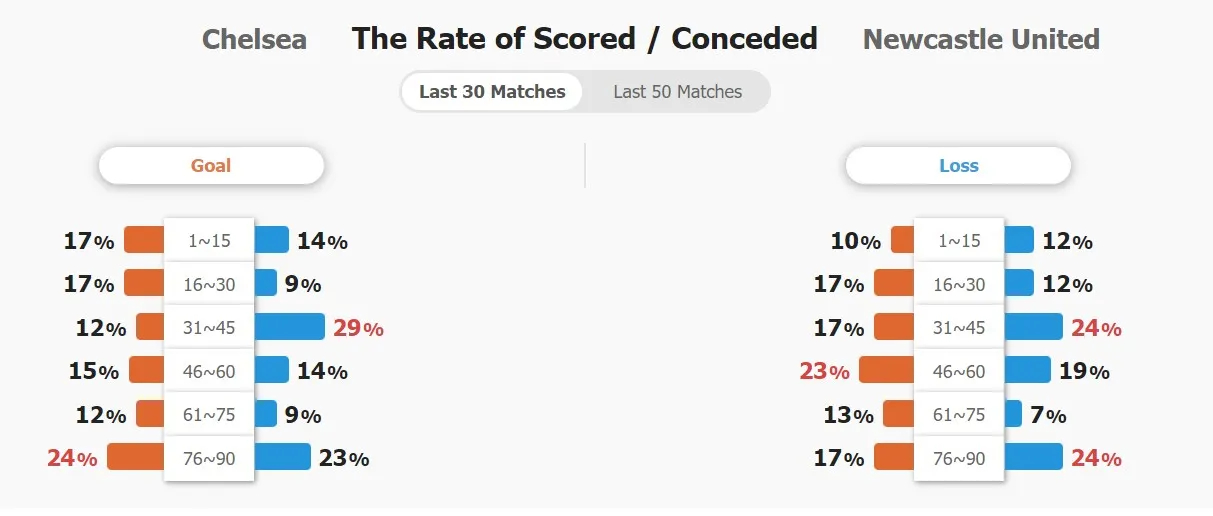Click the 46~60 interval in Loss chart
The width and height of the screenshot is (1213, 516).
(x=959, y=372)
